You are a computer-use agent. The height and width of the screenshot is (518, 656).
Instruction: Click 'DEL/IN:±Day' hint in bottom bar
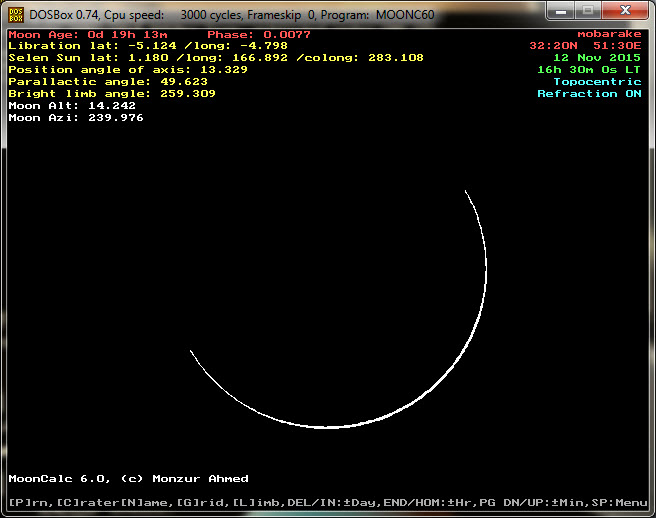click(x=331, y=503)
